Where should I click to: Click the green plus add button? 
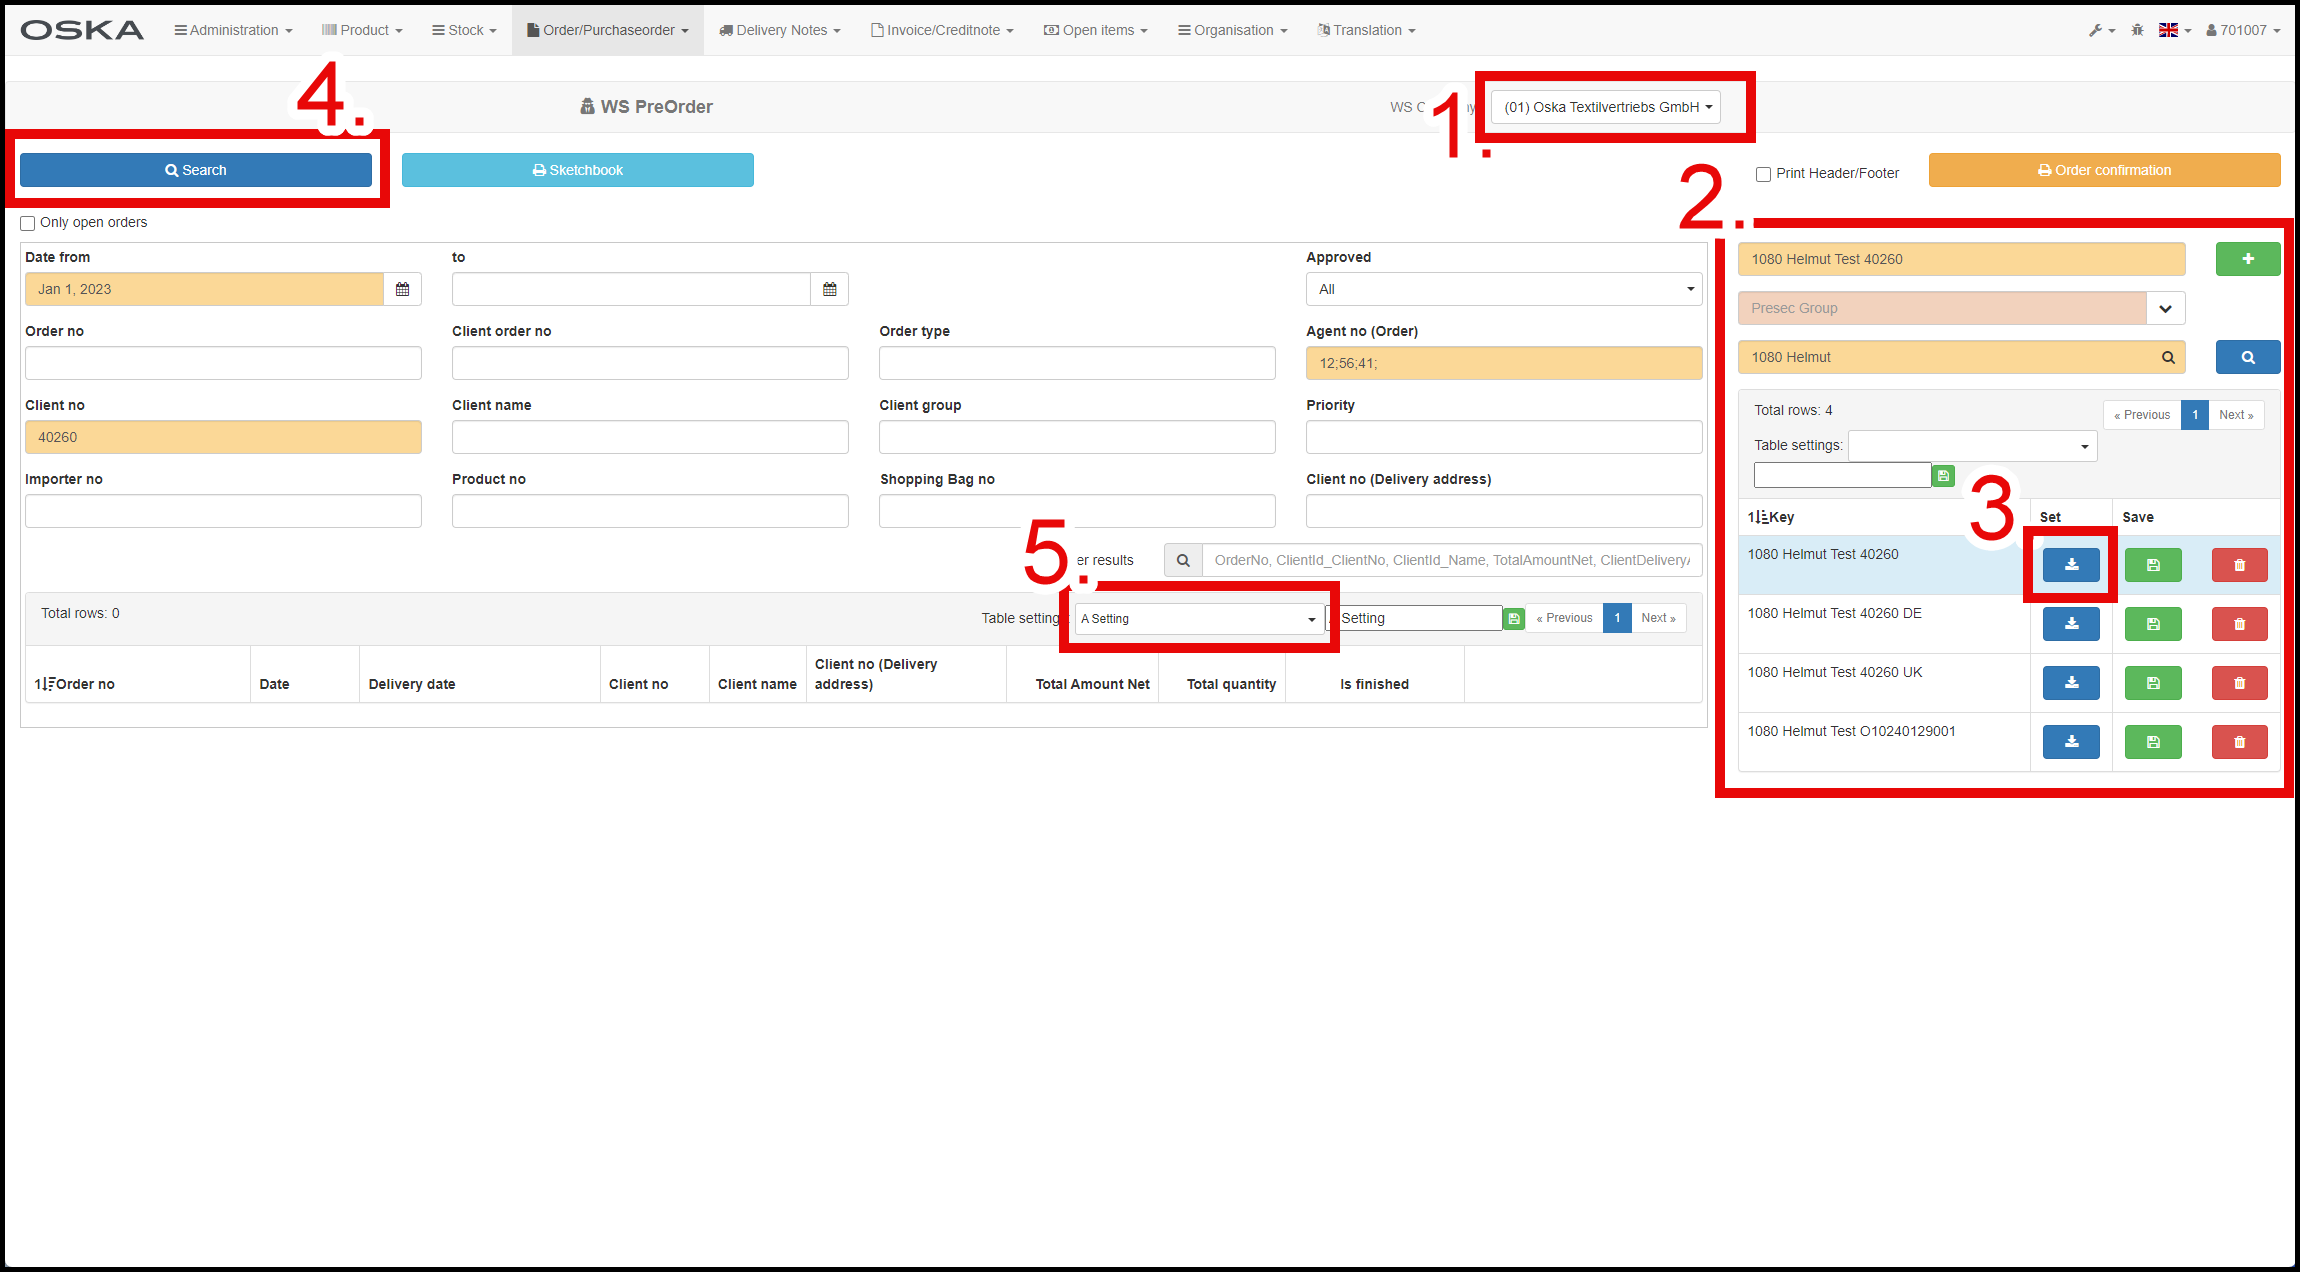pyautogui.click(x=2247, y=259)
